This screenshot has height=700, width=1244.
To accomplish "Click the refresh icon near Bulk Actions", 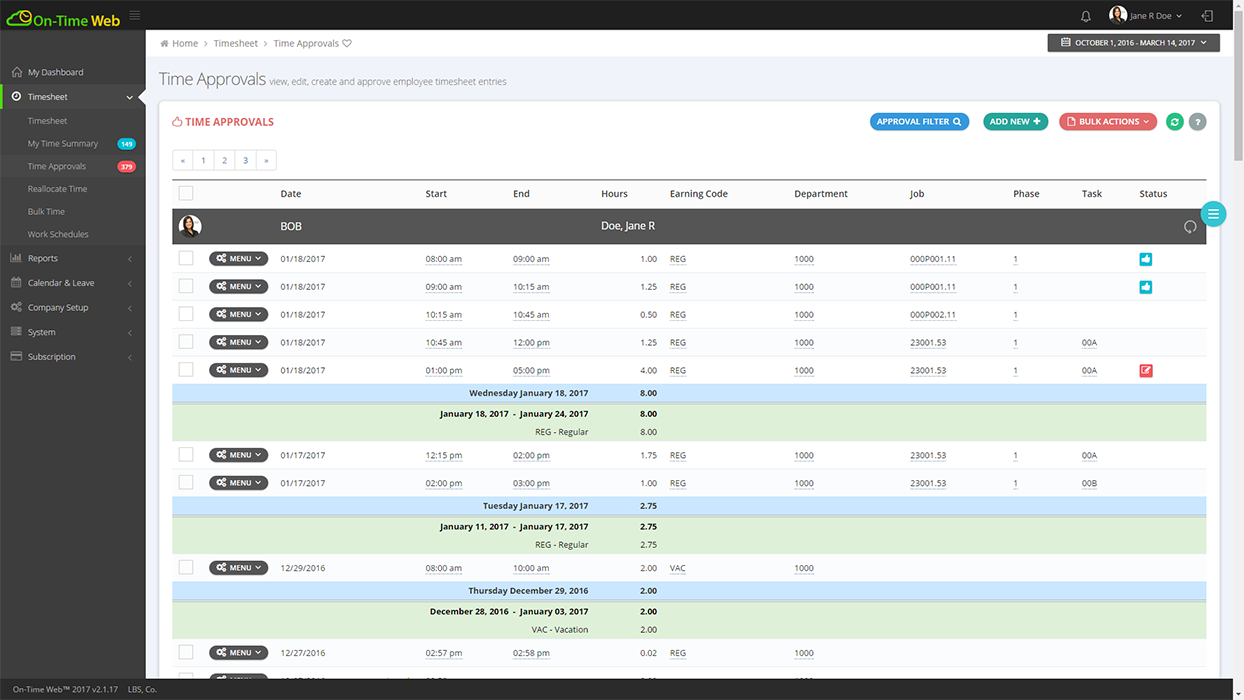I will (1174, 121).
